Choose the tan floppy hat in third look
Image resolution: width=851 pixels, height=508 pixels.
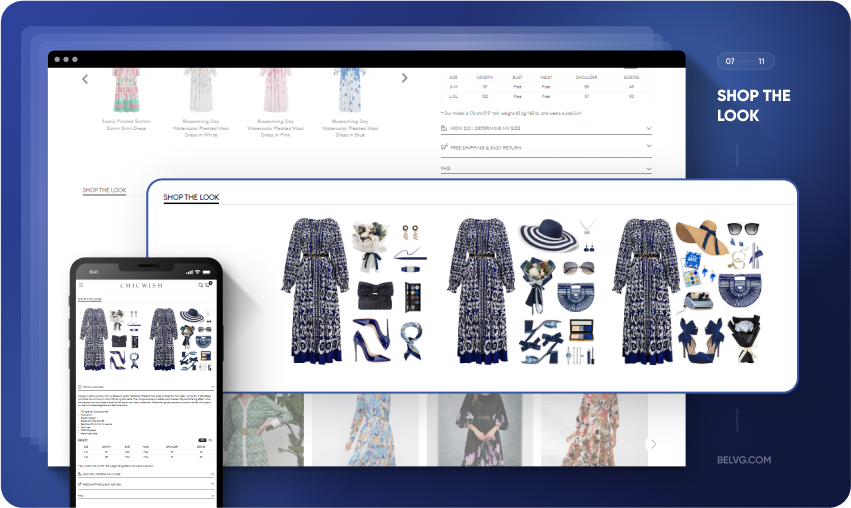[702, 237]
